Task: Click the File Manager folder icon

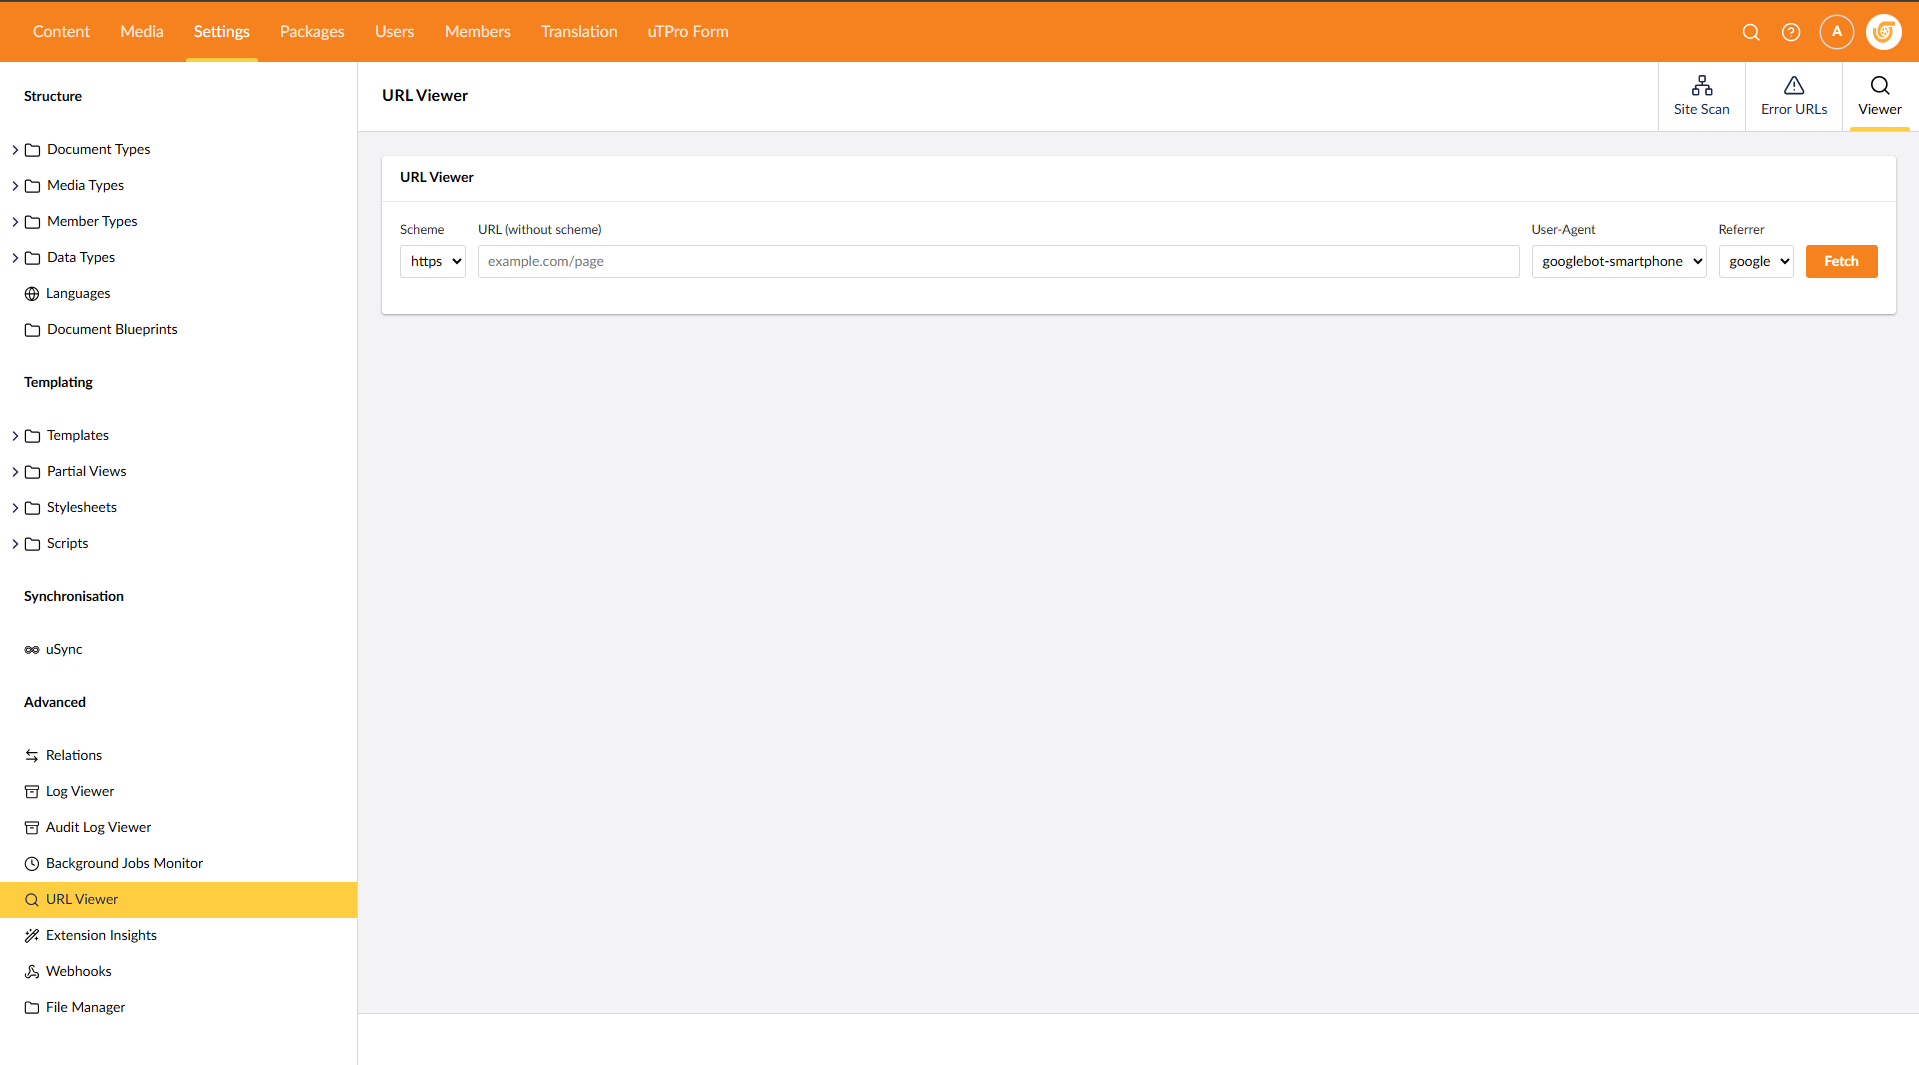Action: pyautogui.click(x=32, y=1008)
